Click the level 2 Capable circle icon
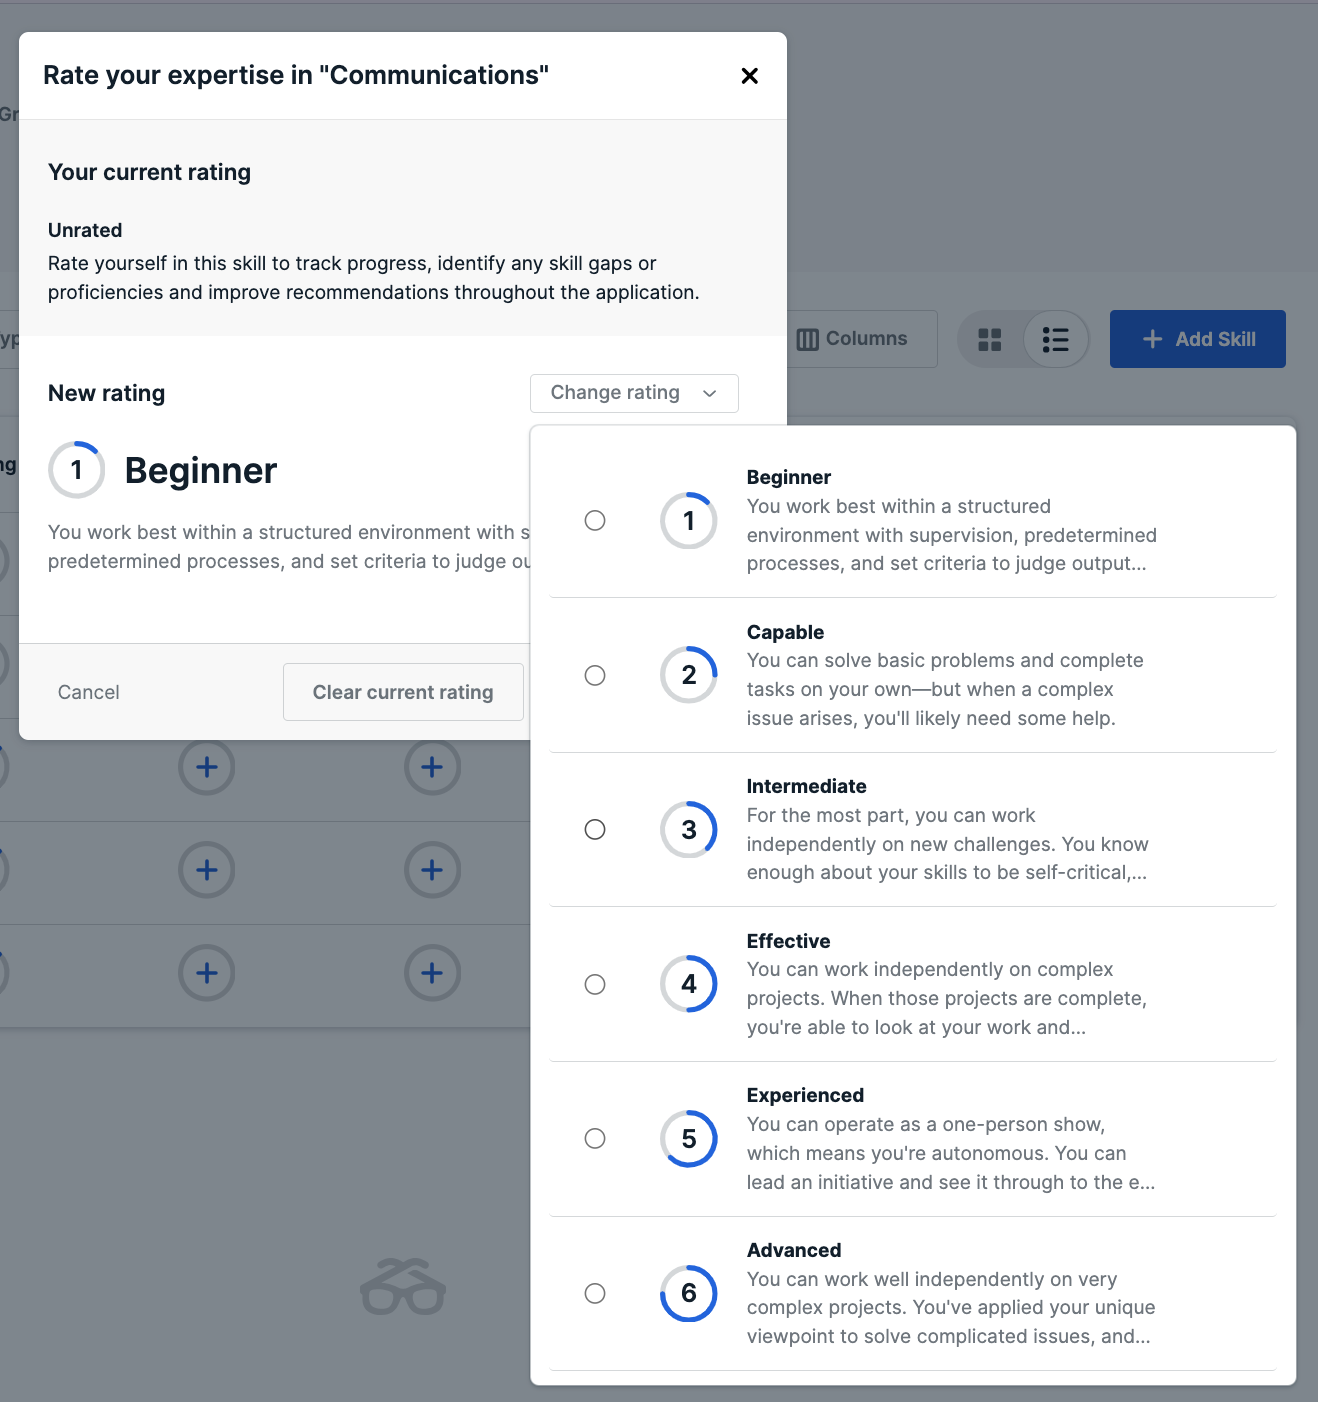The width and height of the screenshot is (1318, 1402). click(689, 675)
